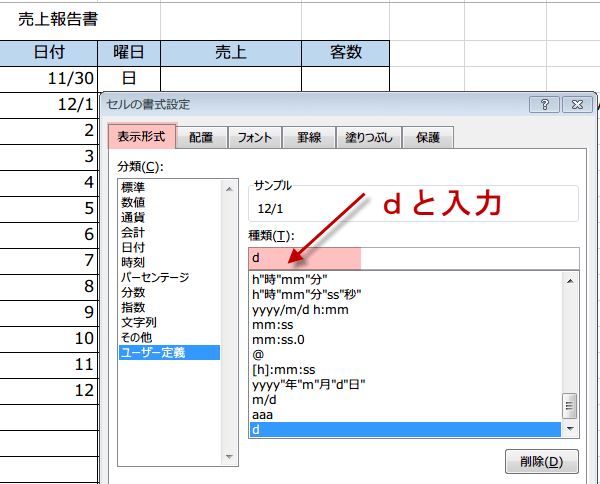Select 会計 category
This screenshot has width=600, height=484.
pyautogui.click(x=170, y=232)
